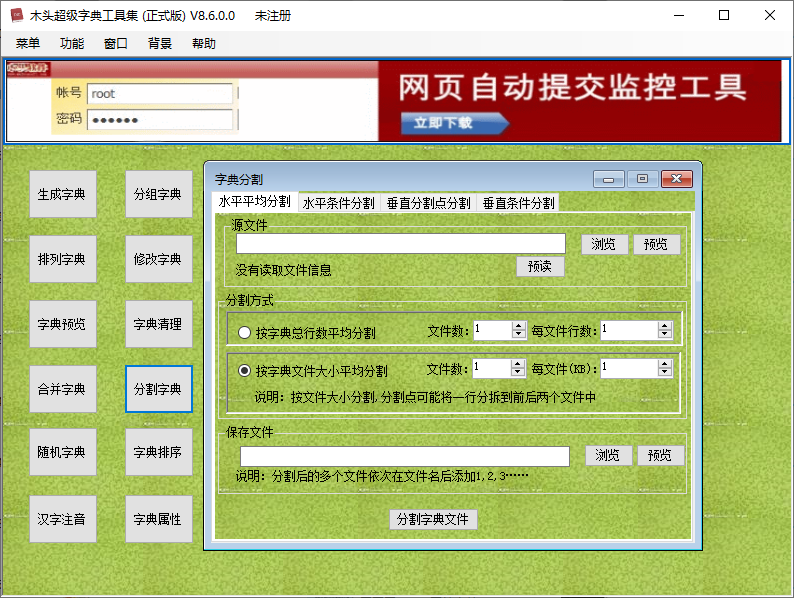Increase 每文件(KB) spinner value

pos(665,364)
